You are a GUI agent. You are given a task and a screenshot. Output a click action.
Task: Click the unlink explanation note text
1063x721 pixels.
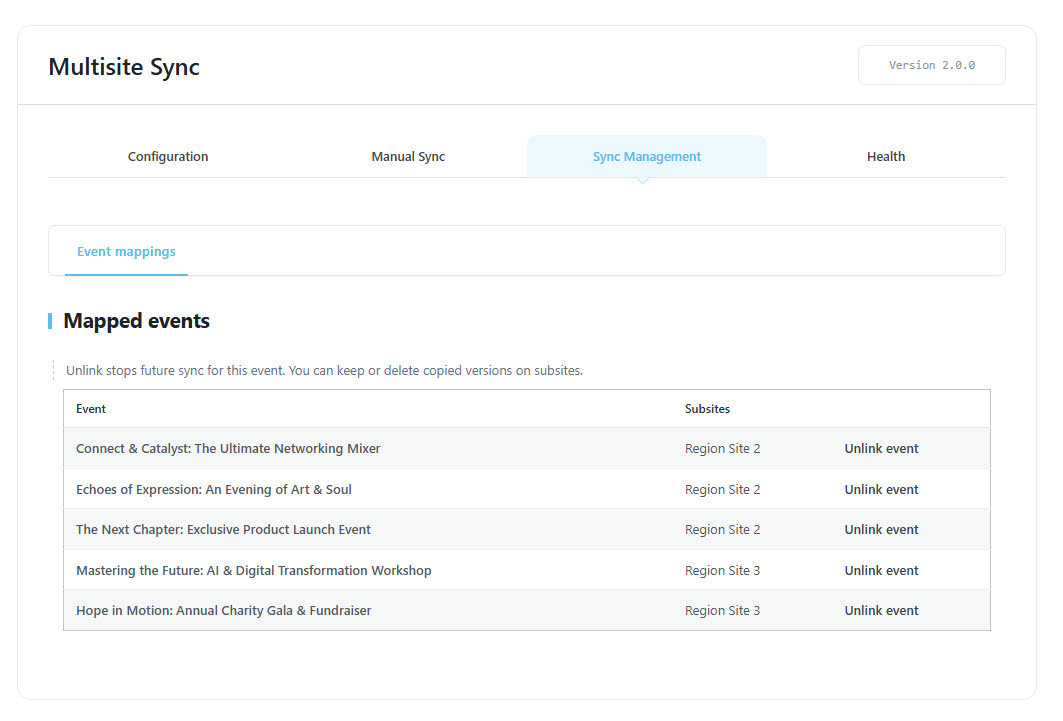(324, 371)
